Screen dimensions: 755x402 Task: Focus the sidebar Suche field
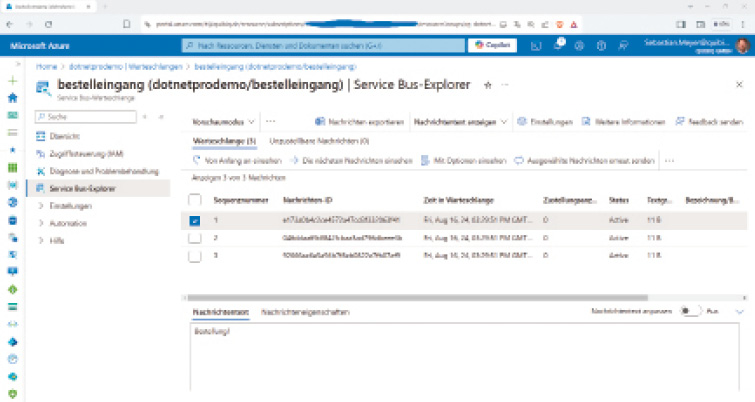pos(86,117)
